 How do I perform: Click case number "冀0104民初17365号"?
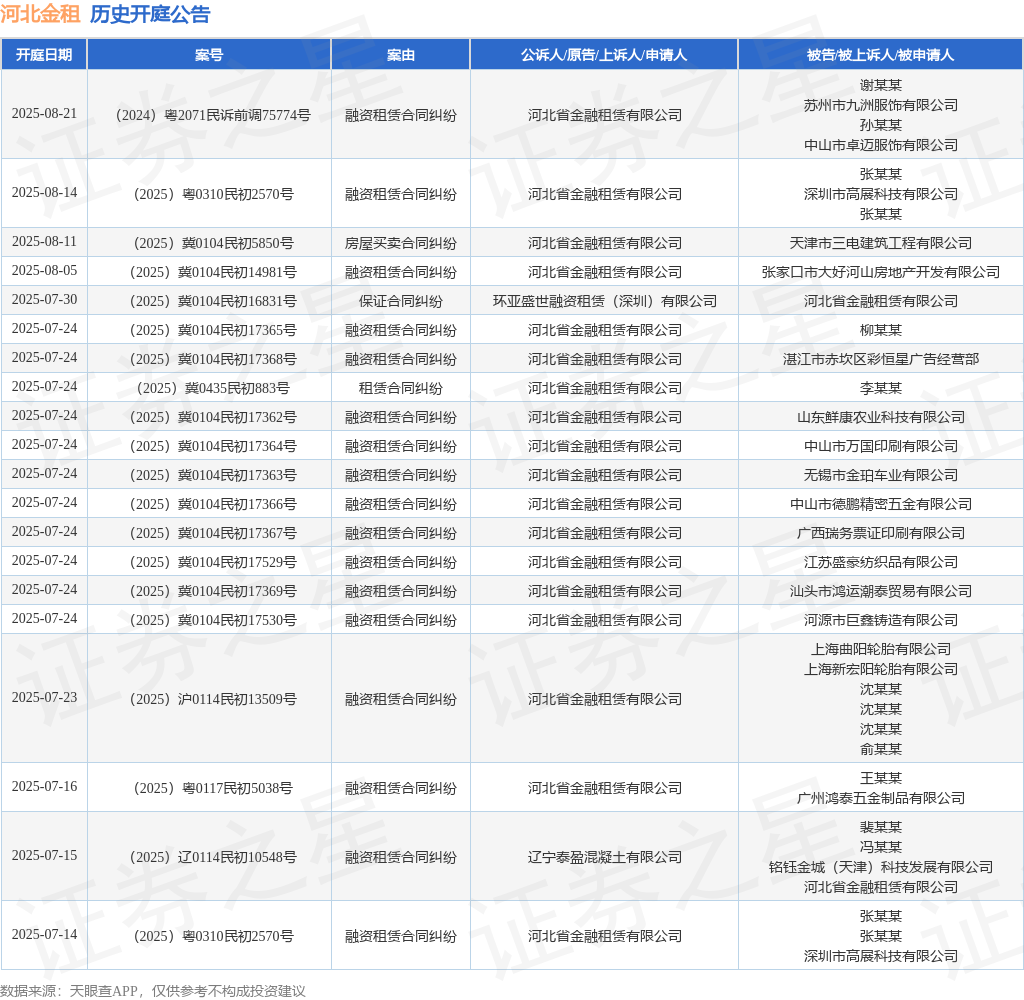point(238,330)
